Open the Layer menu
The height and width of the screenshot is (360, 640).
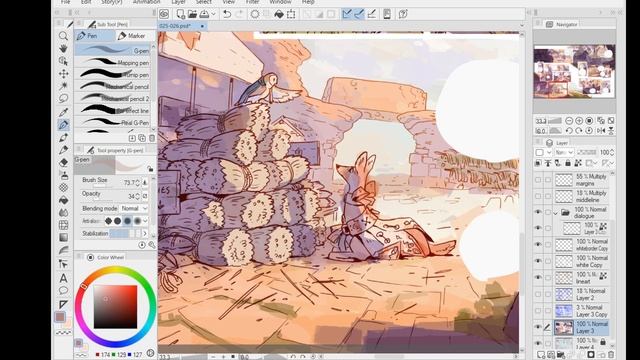pos(178,2)
